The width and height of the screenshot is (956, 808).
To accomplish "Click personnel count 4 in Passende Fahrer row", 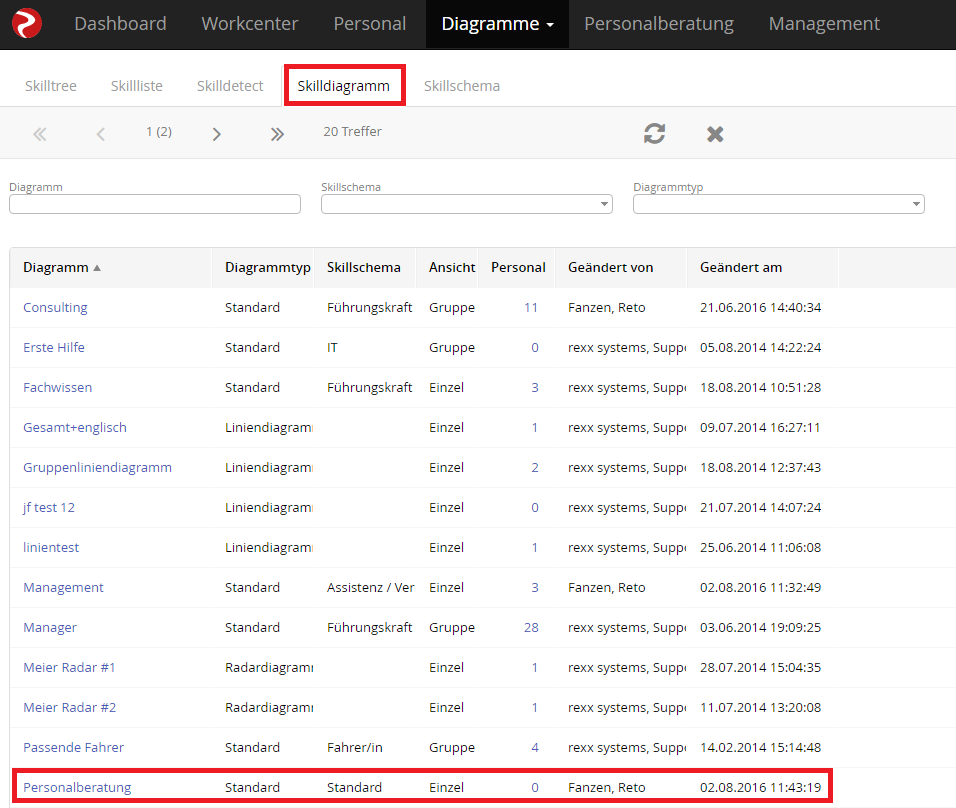I will click(535, 748).
